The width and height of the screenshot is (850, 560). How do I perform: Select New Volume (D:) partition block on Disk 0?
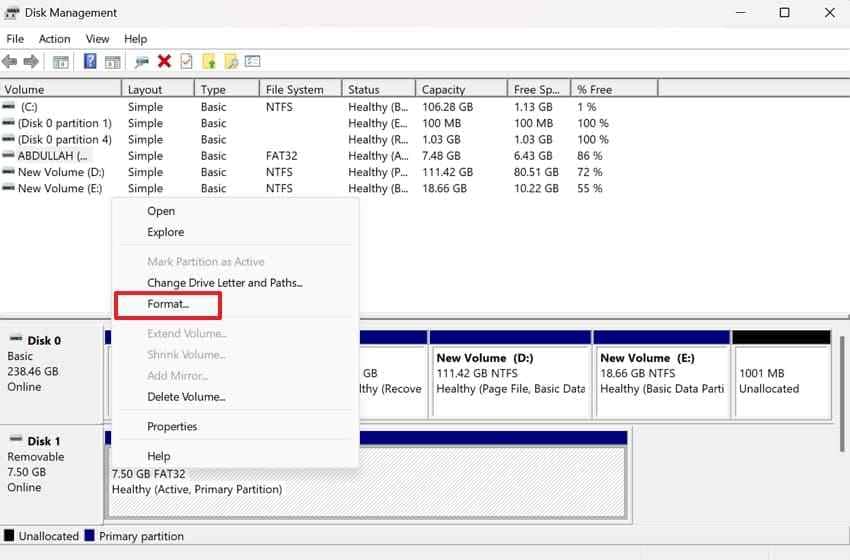(510, 374)
